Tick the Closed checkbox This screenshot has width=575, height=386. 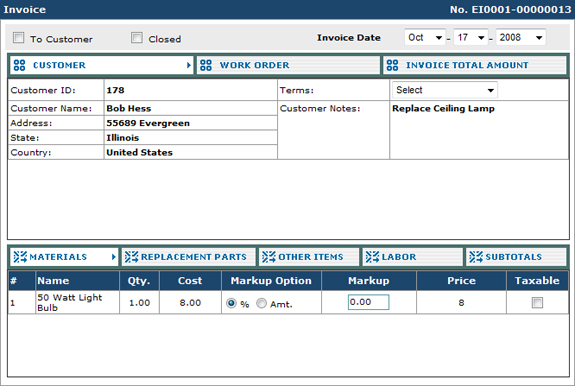tap(137, 38)
